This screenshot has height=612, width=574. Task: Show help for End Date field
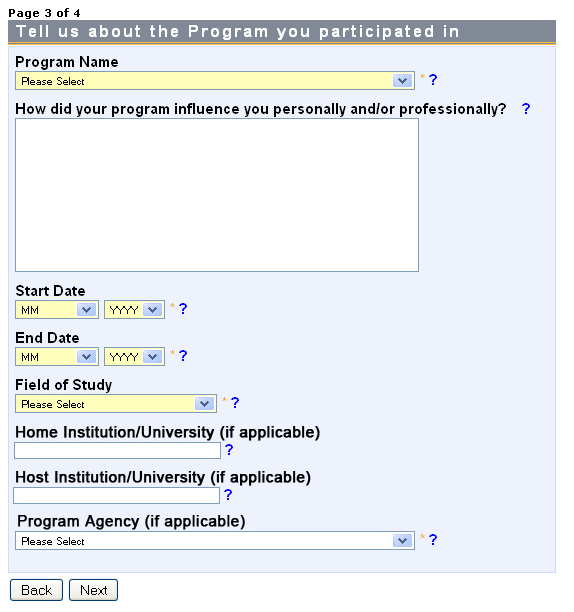pos(183,356)
